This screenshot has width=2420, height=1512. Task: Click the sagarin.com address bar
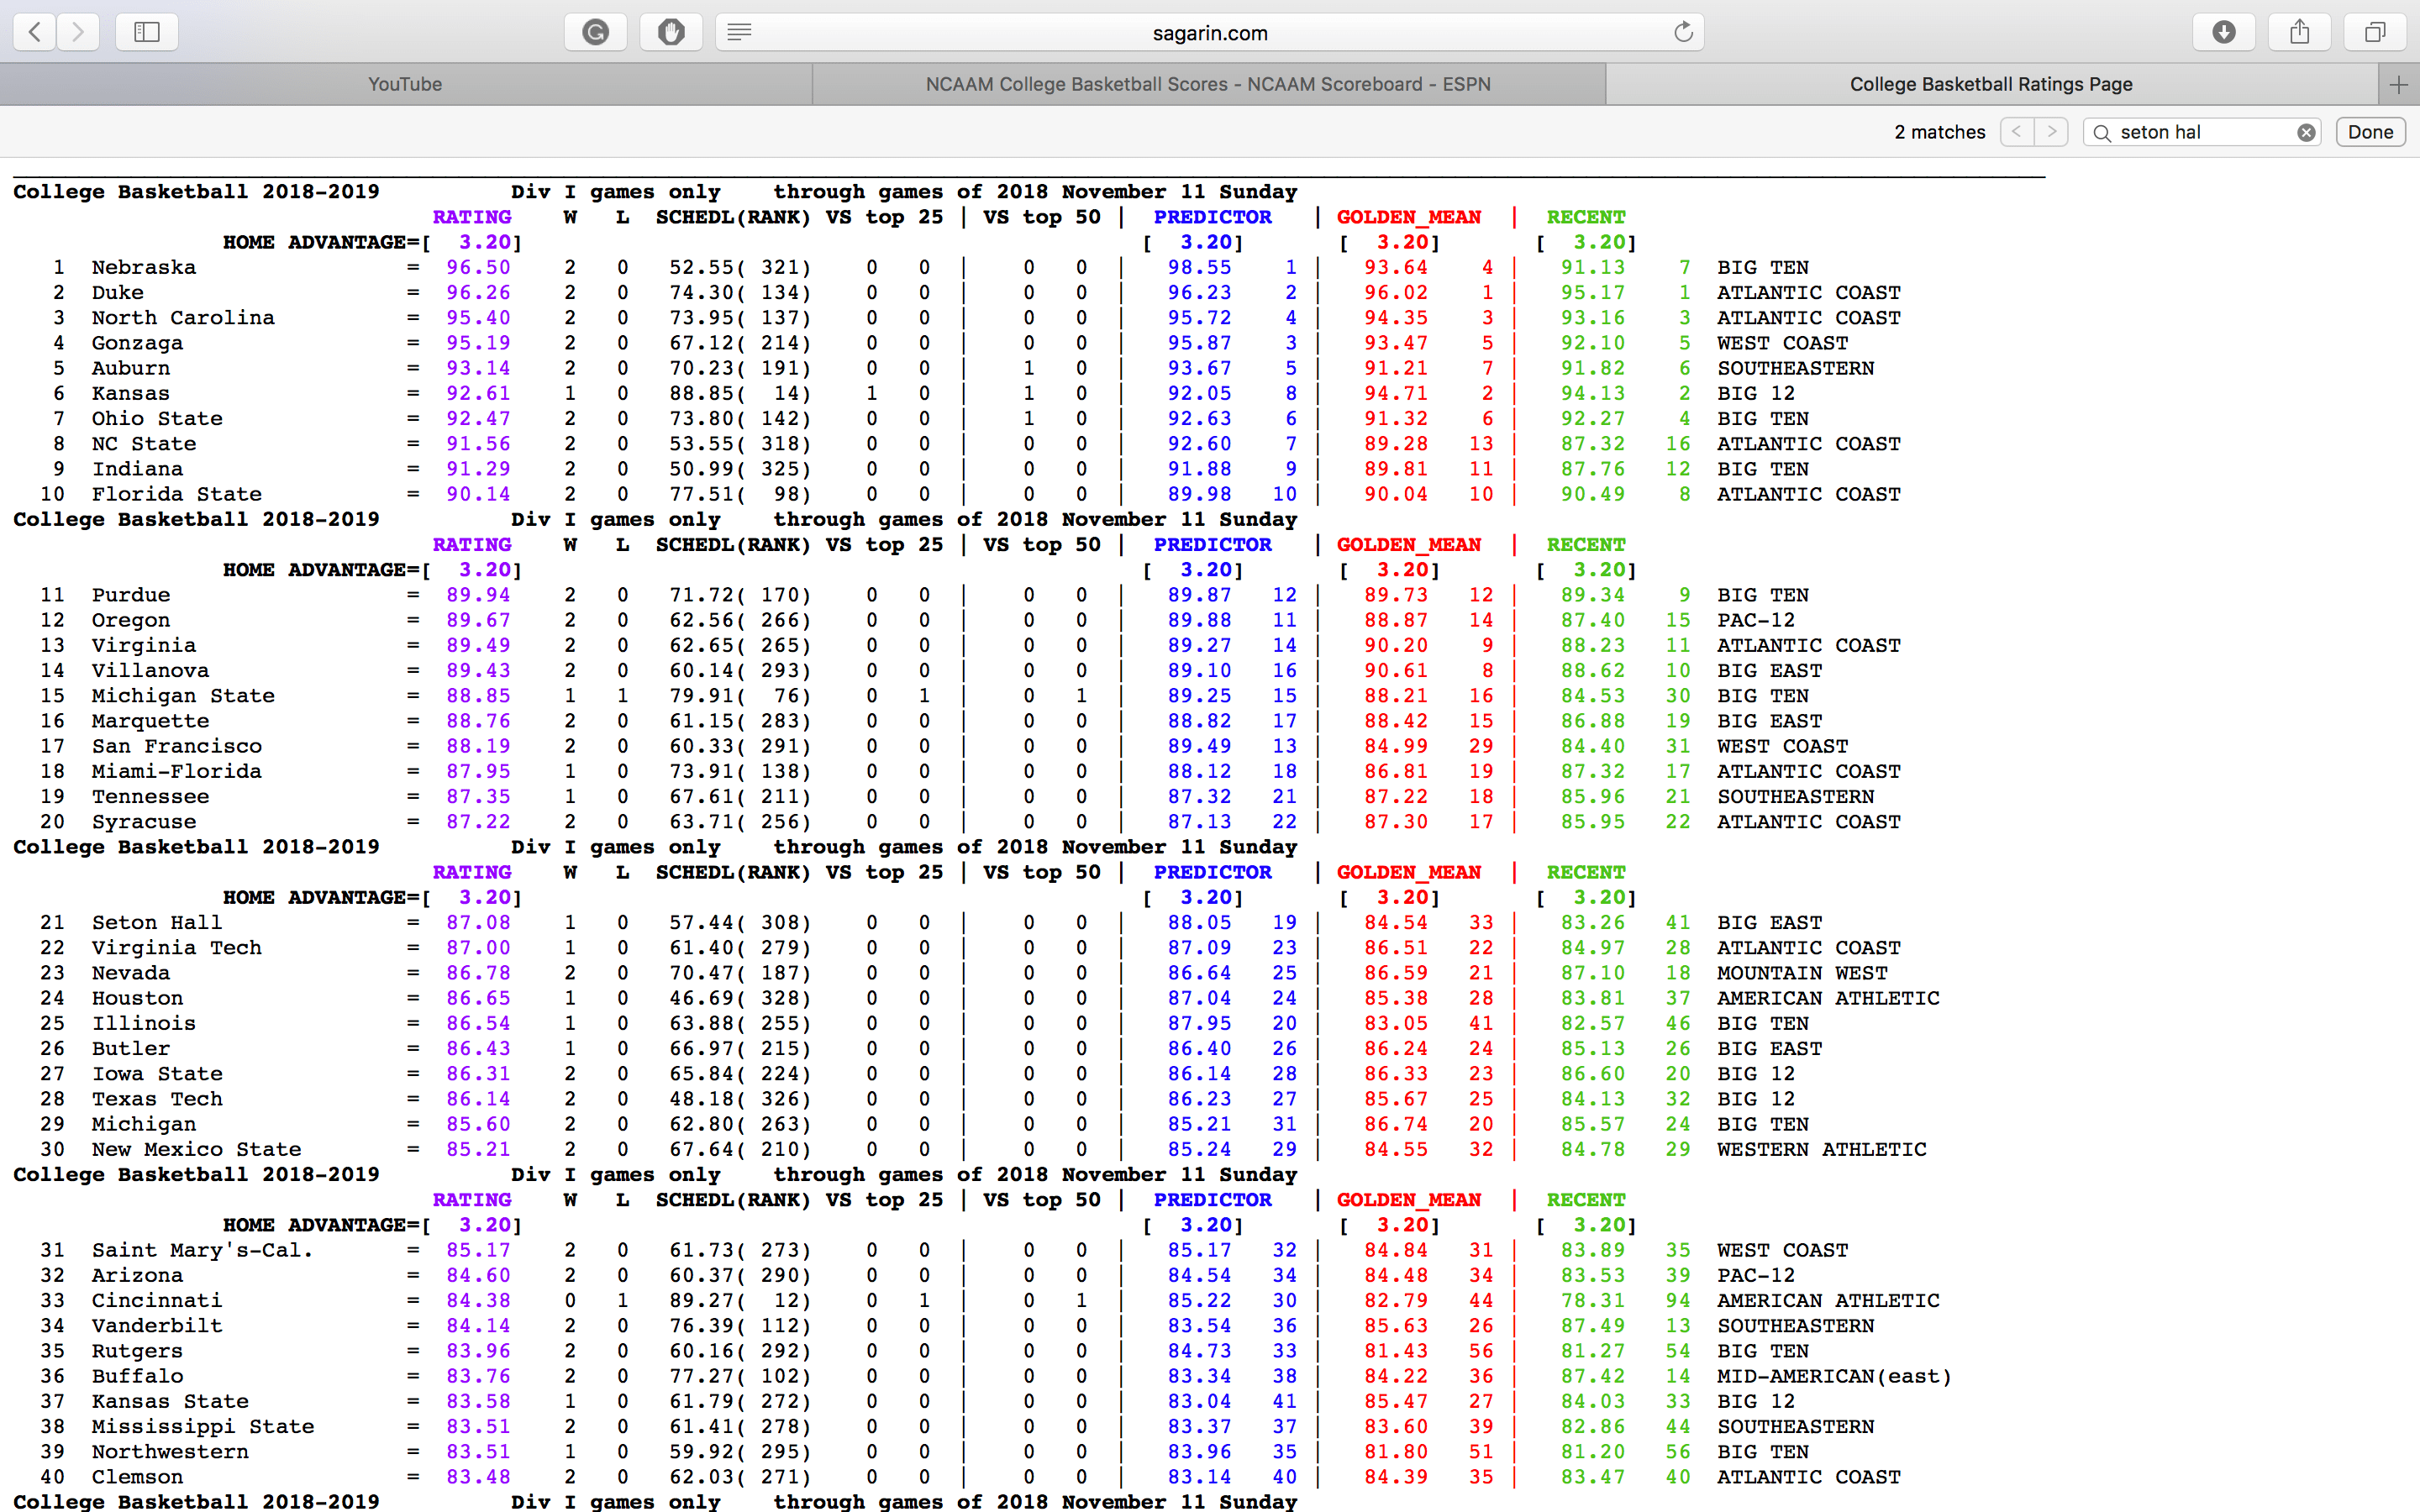click(x=1208, y=32)
